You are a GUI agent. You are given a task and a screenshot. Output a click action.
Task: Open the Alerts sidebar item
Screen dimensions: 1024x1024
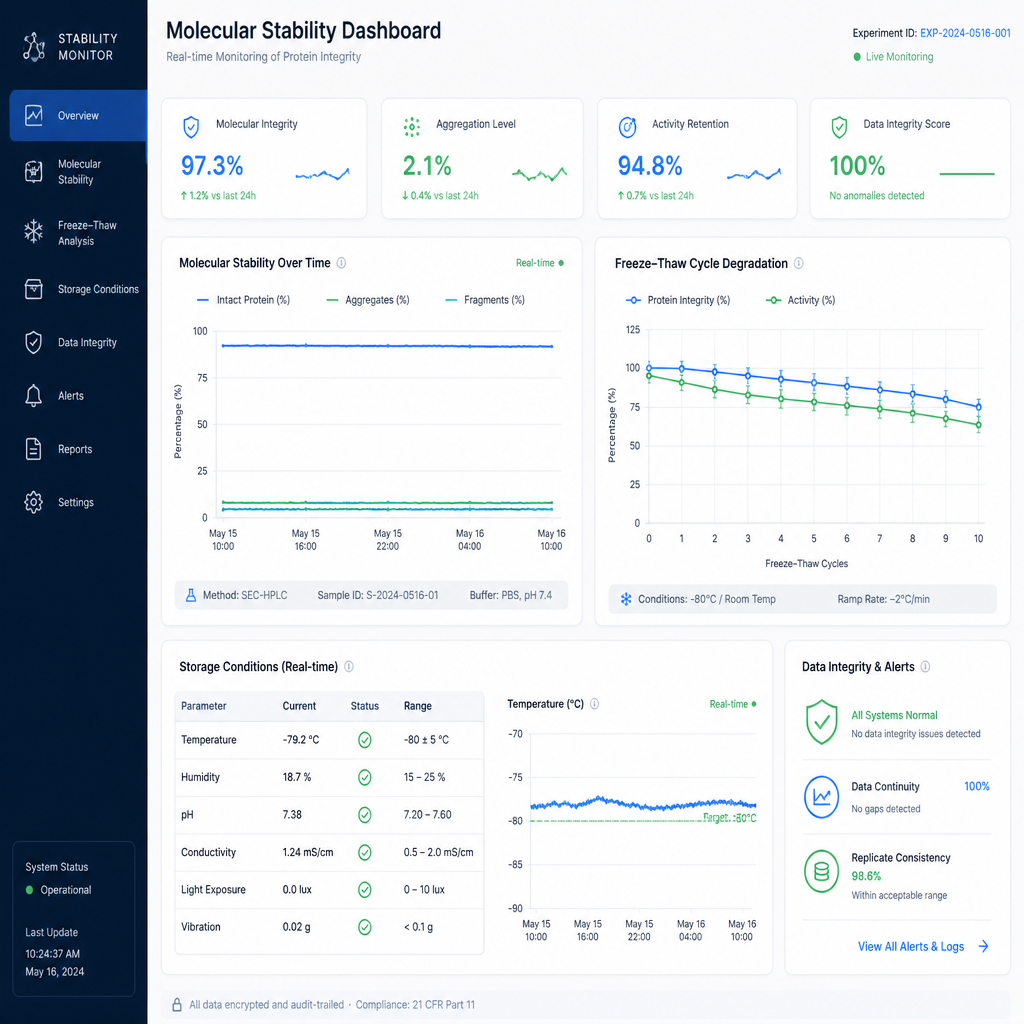(78, 396)
